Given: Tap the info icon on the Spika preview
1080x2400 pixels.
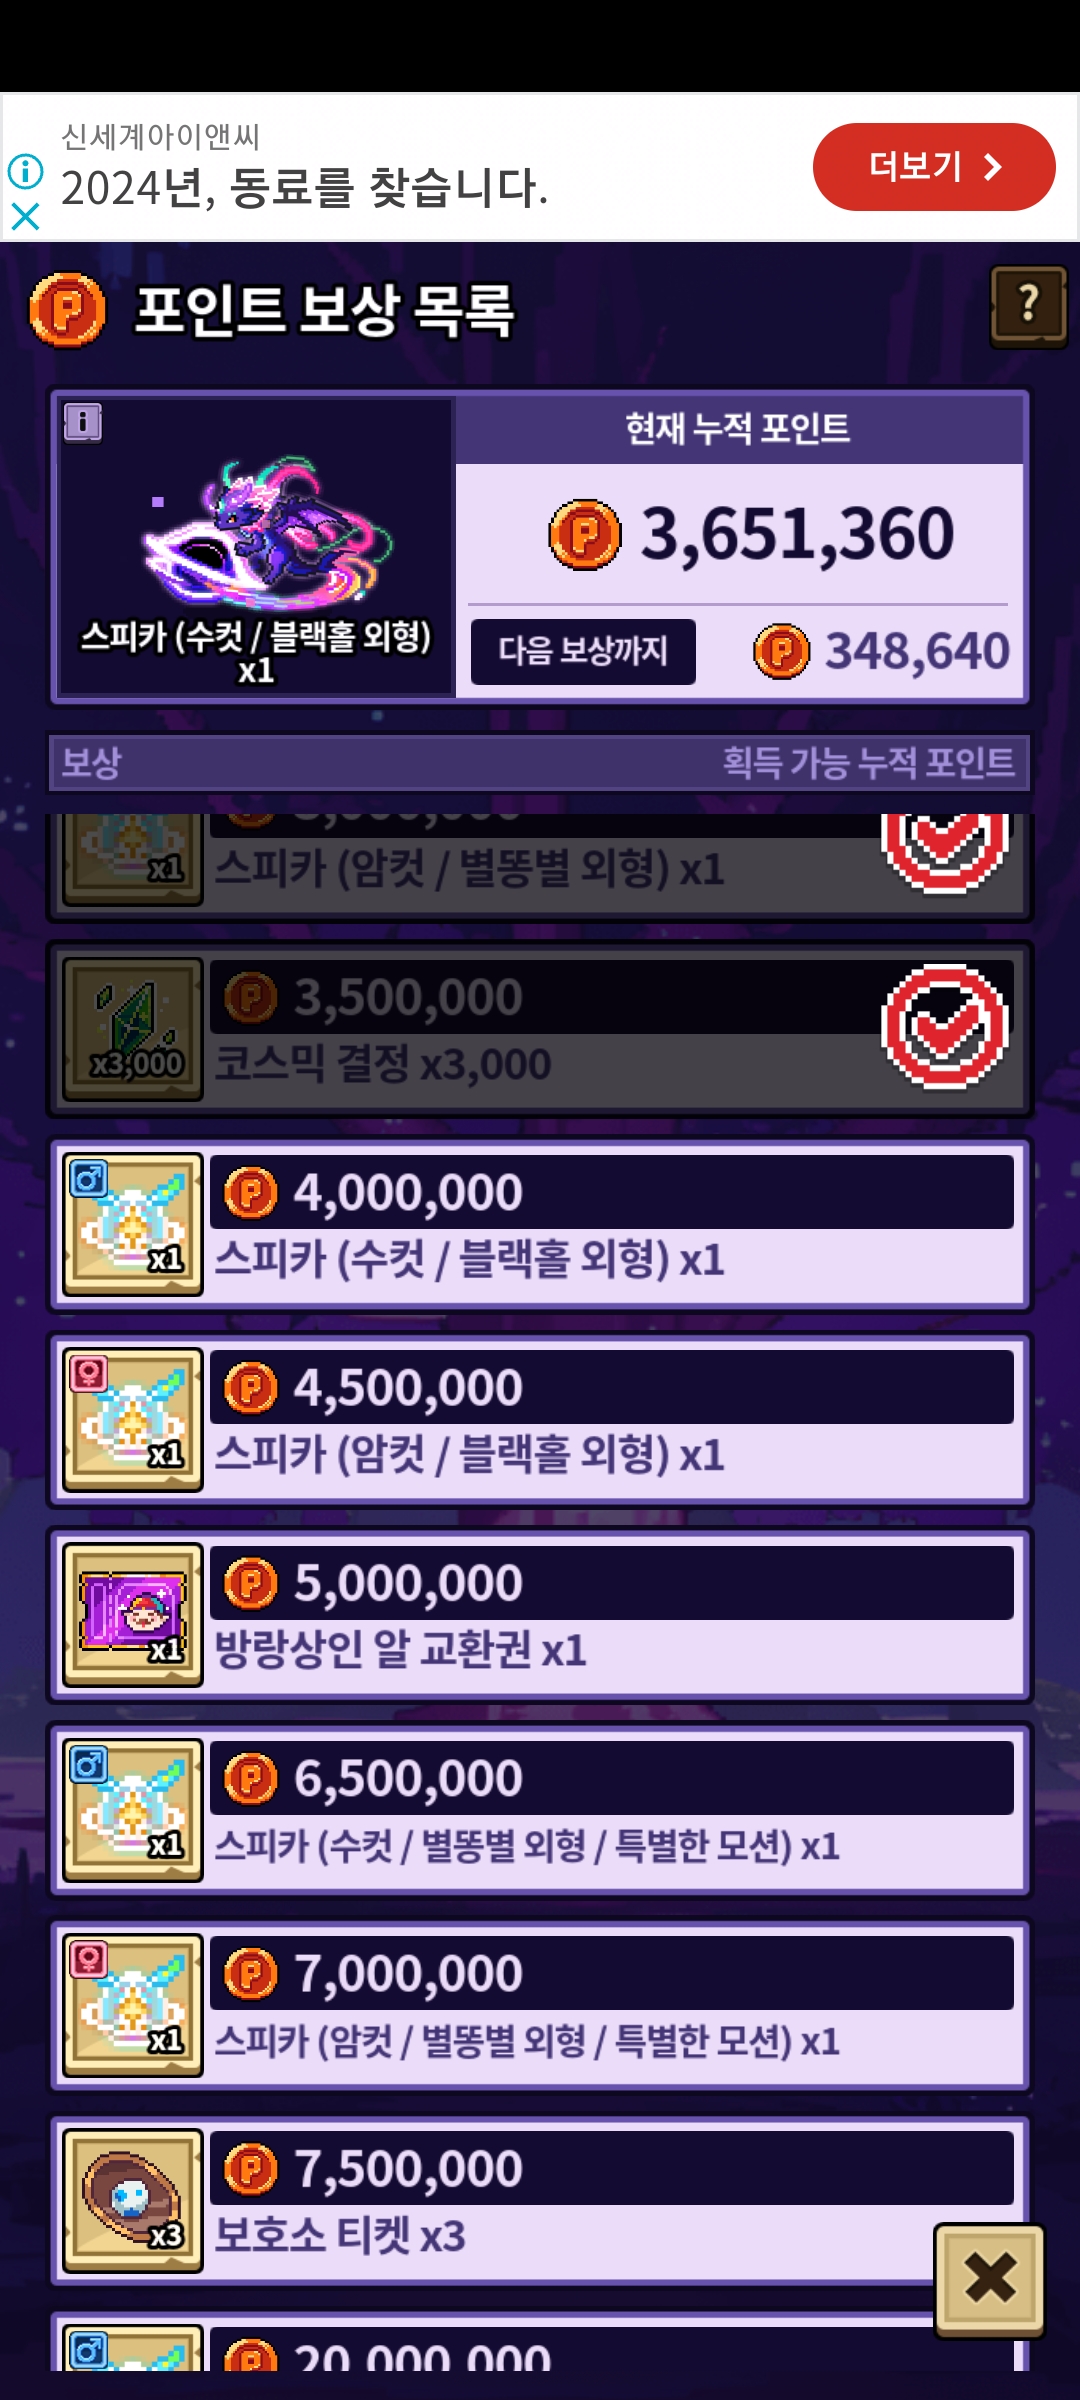Looking at the screenshot, I should click(83, 422).
